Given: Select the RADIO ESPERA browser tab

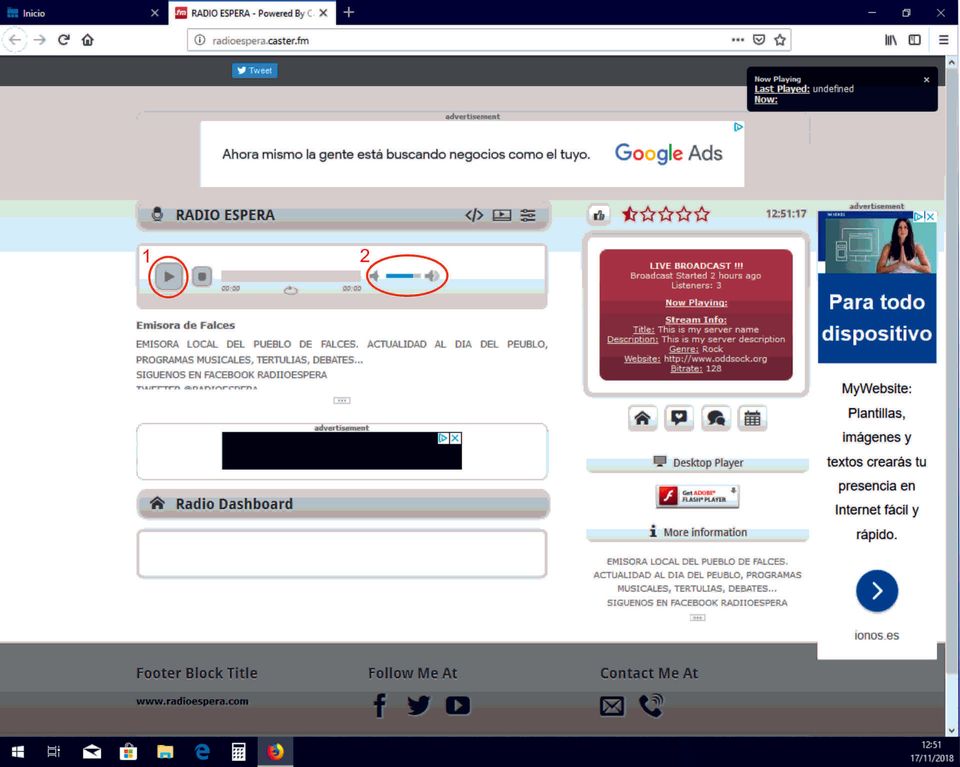Looking at the screenshot, I should [252, 13].
